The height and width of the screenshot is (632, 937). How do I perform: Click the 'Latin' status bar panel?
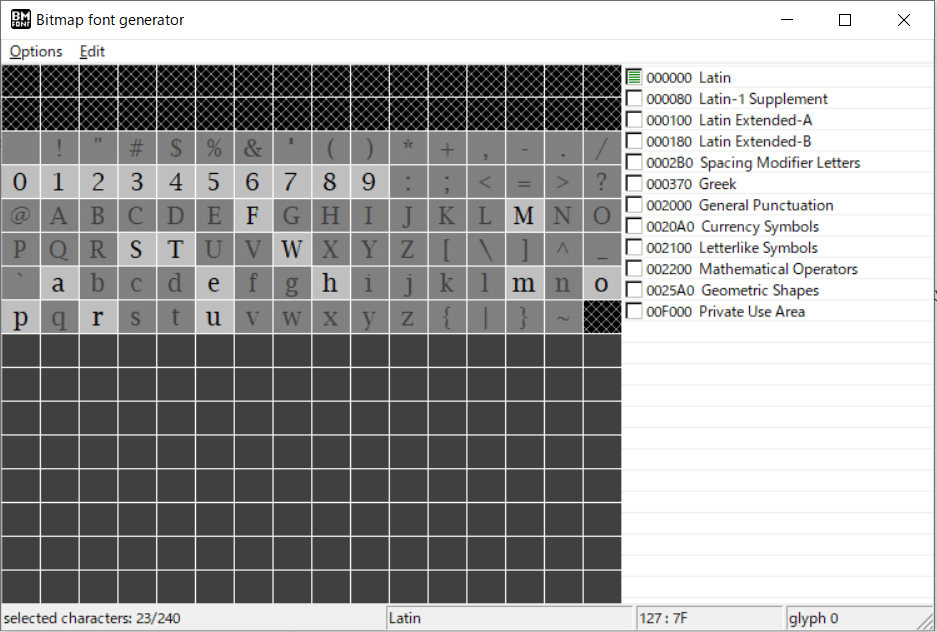[509, 618]
